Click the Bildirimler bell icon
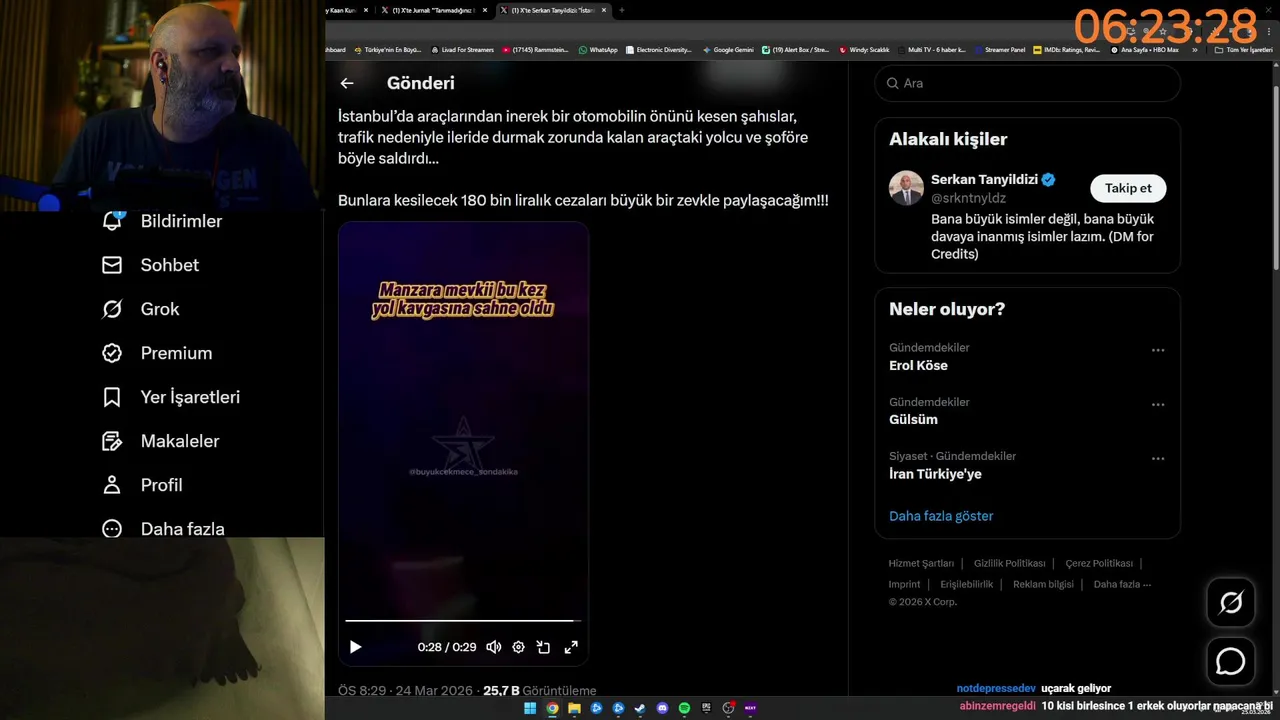Screen dimensions: 1280x720 click(112, 221)
